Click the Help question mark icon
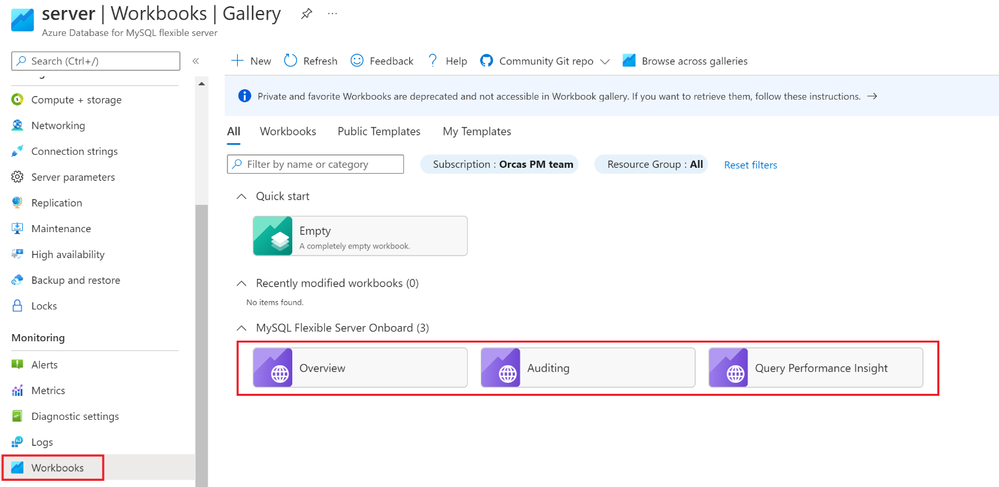Viewport: 999px width, 487px height. coord(433,61)
